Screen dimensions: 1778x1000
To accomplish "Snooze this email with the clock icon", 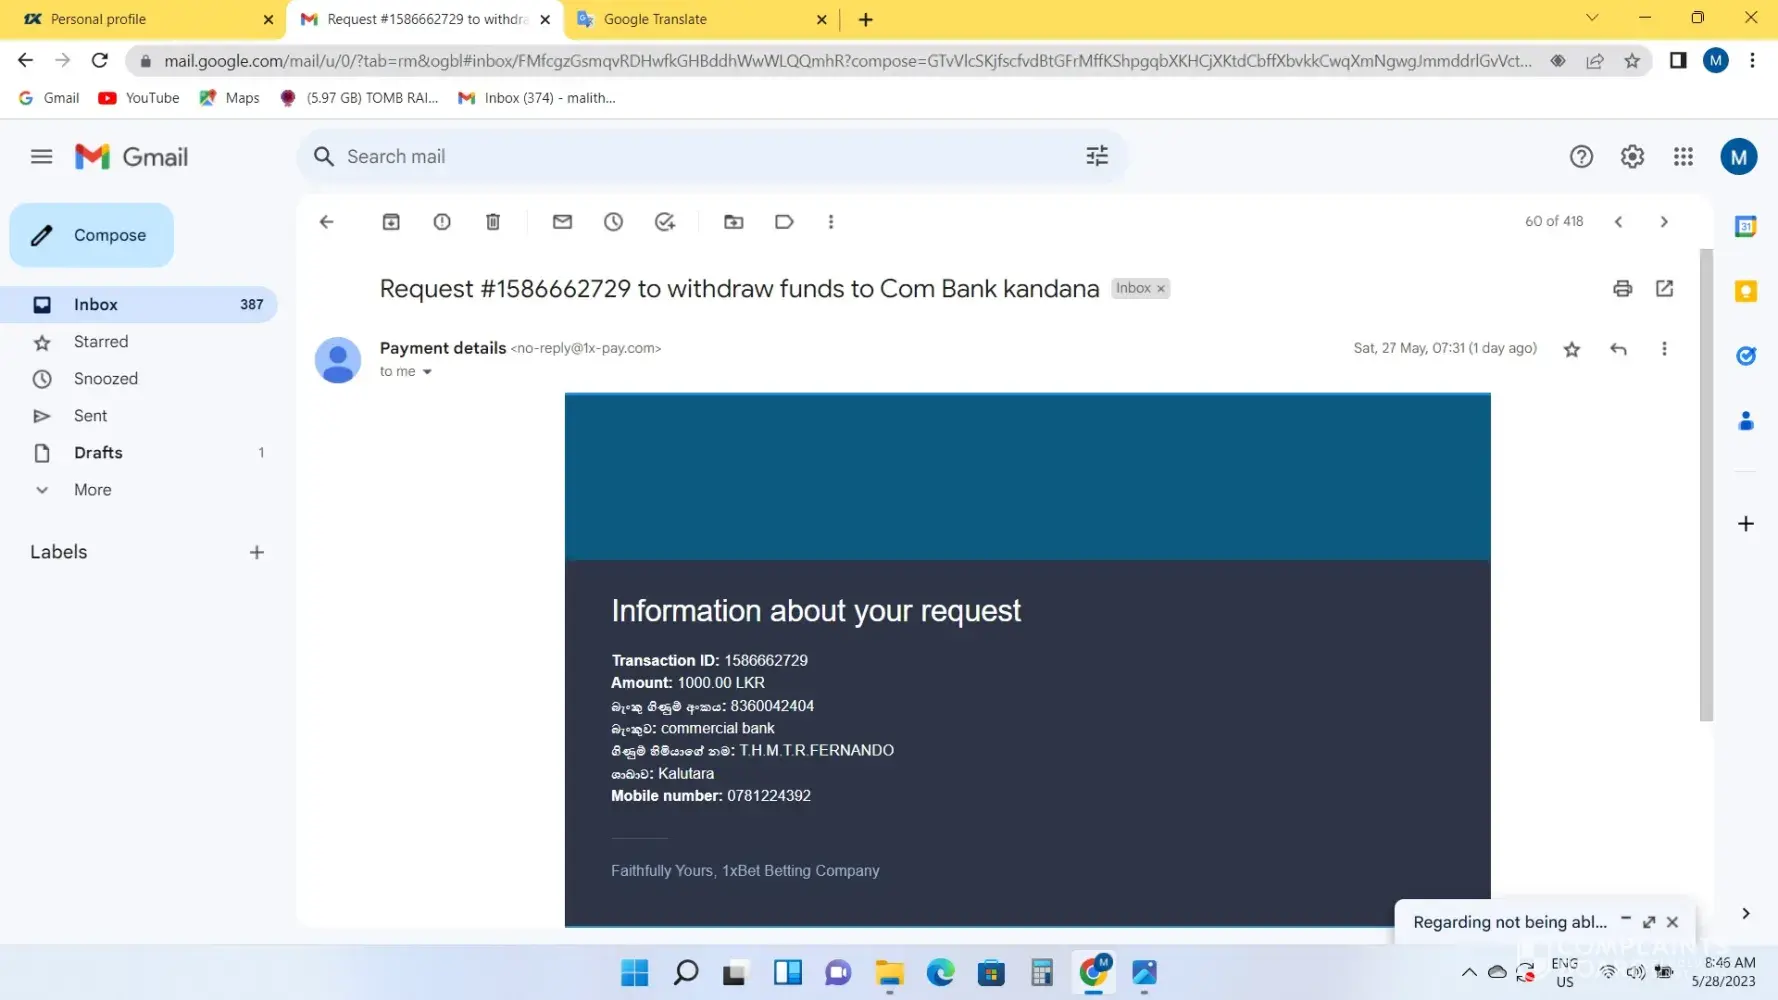I will point(613,222).
